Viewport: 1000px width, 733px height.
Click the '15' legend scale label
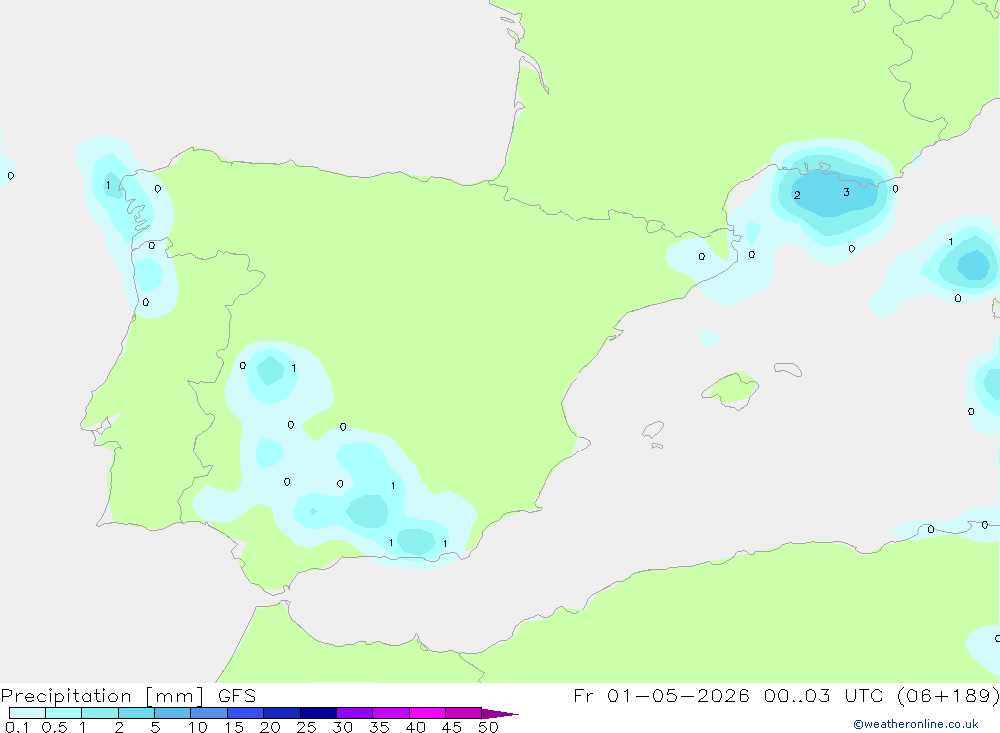click(x=233, y=727)
